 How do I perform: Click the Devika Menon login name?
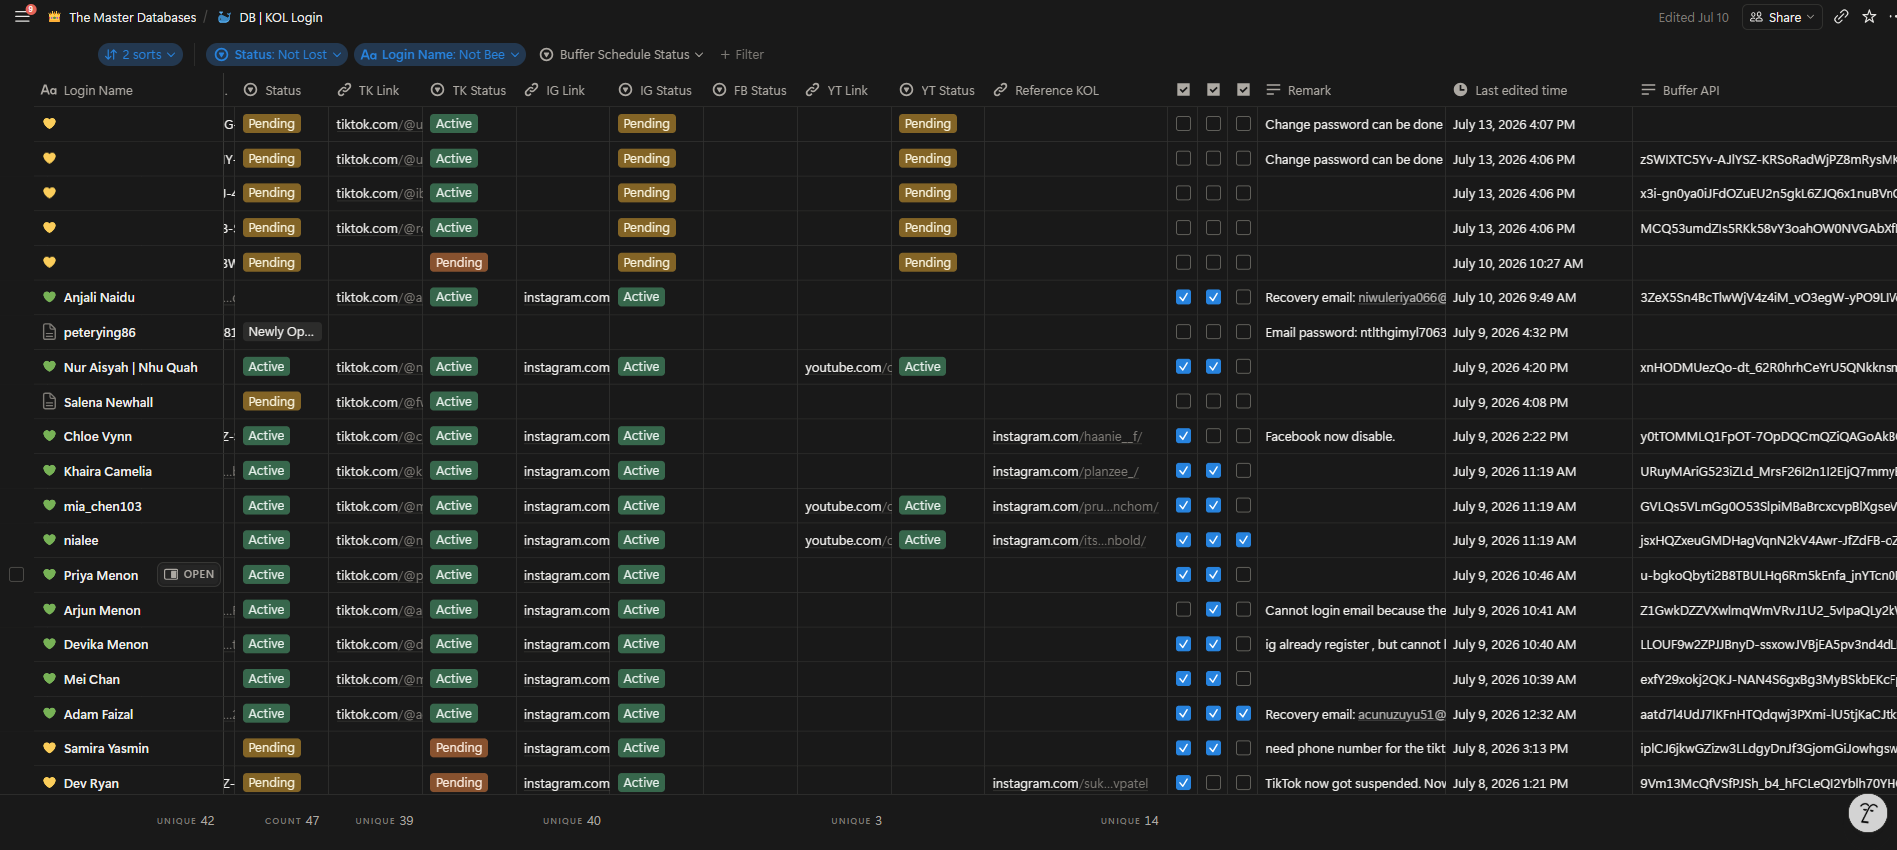(106, 644)
